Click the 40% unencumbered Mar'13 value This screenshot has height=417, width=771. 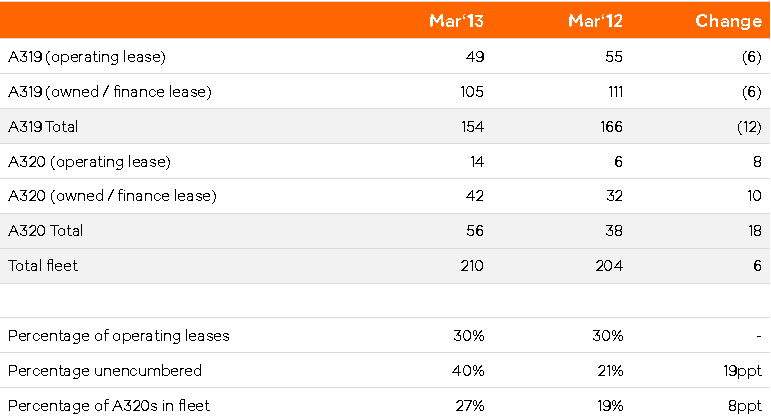pos(468,371)
